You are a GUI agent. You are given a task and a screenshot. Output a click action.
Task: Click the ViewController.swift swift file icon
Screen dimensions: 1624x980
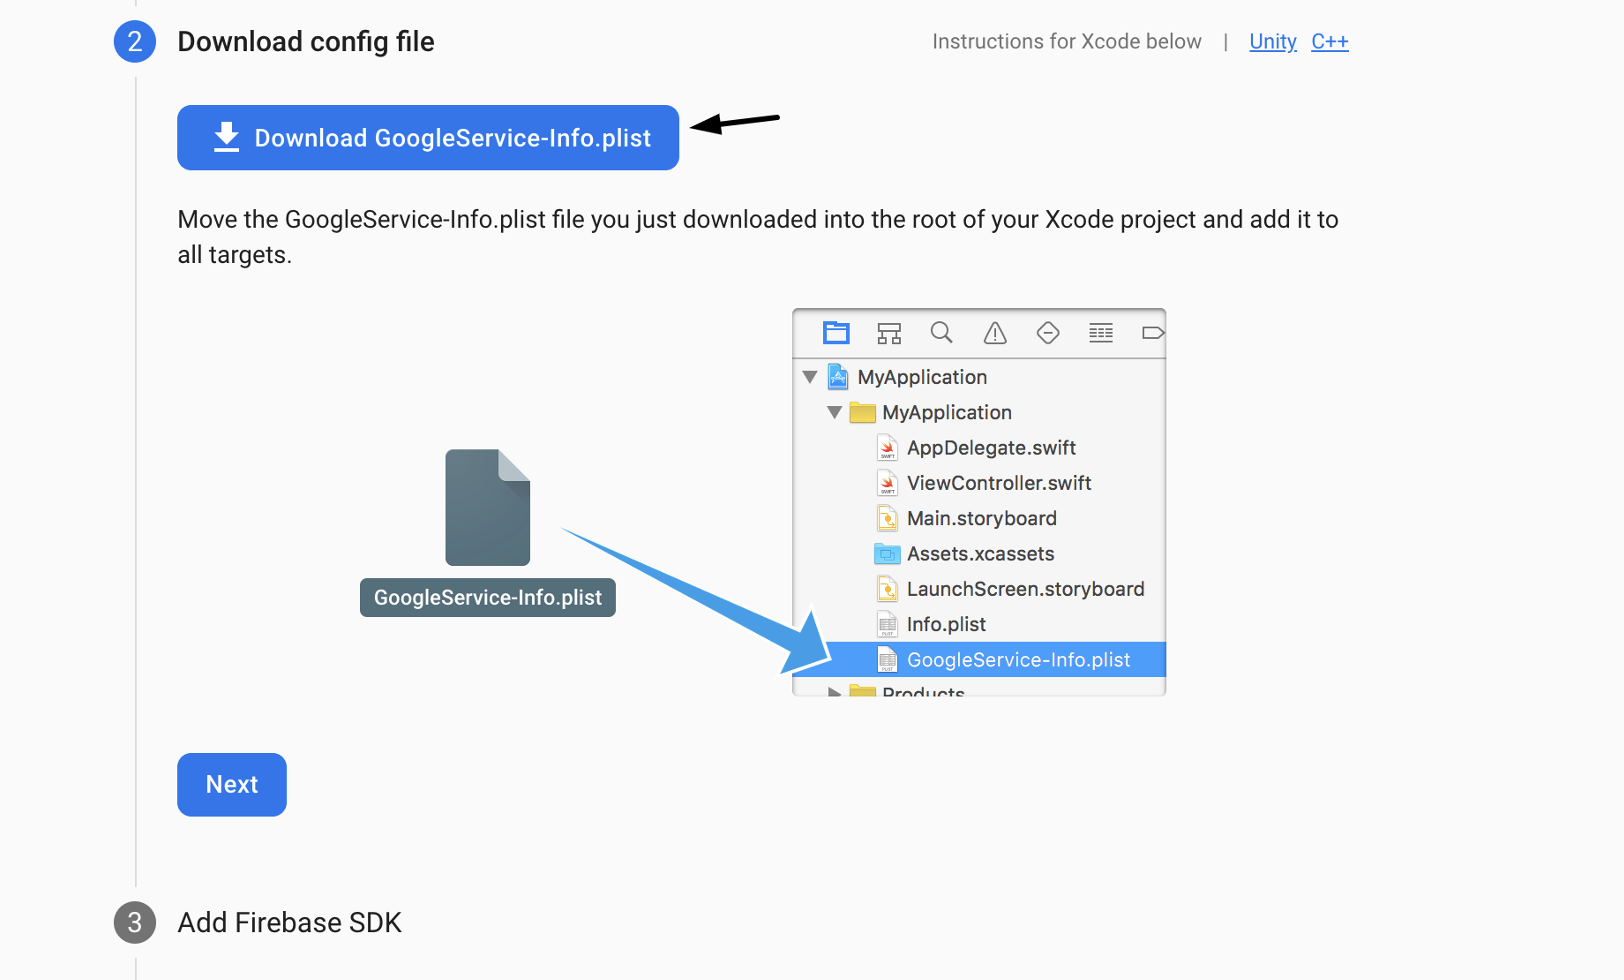click(887, 483)
